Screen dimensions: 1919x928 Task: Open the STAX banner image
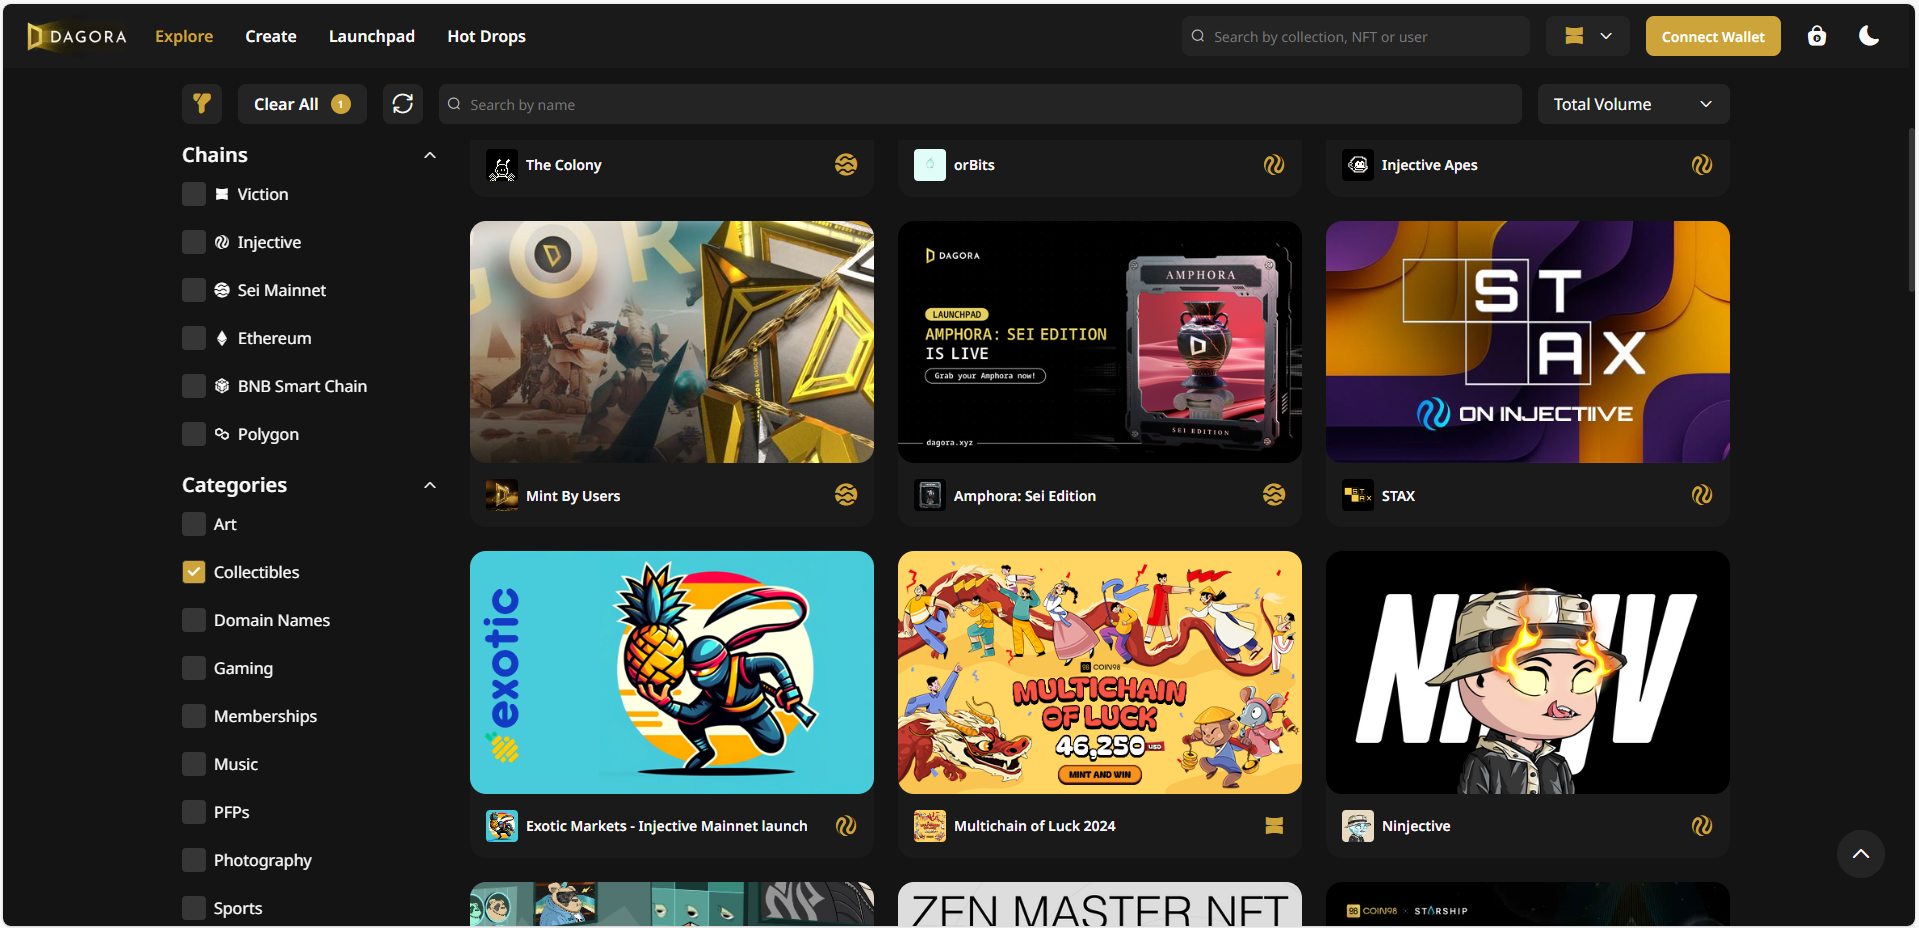[1528, 342]
